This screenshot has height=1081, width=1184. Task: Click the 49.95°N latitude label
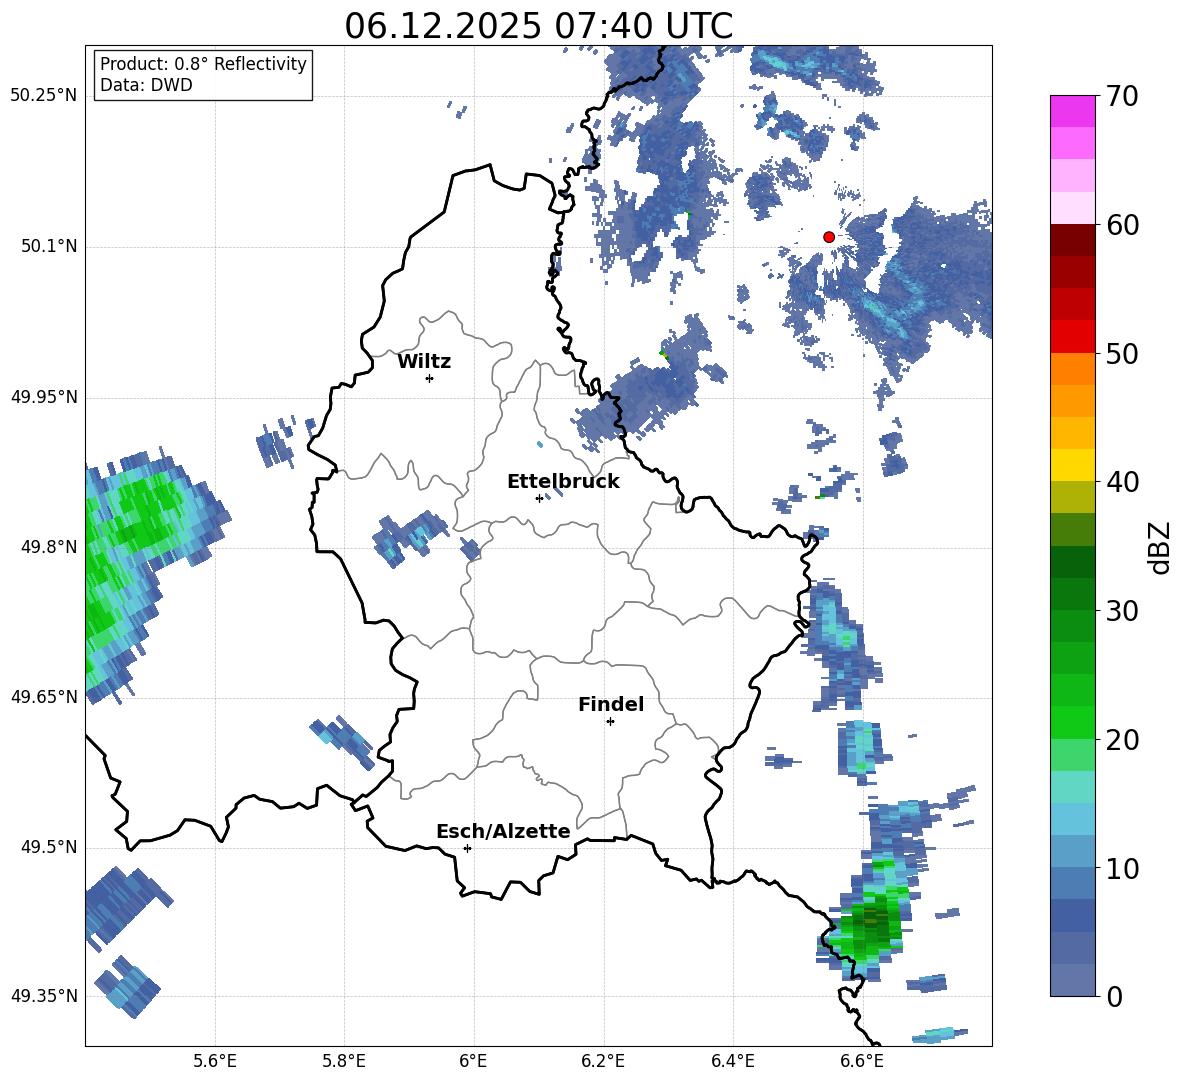(44, 396)
